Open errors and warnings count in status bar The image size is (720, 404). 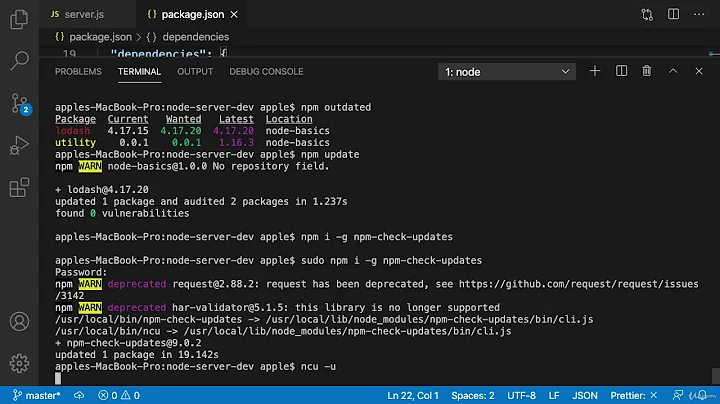point(119,395)
